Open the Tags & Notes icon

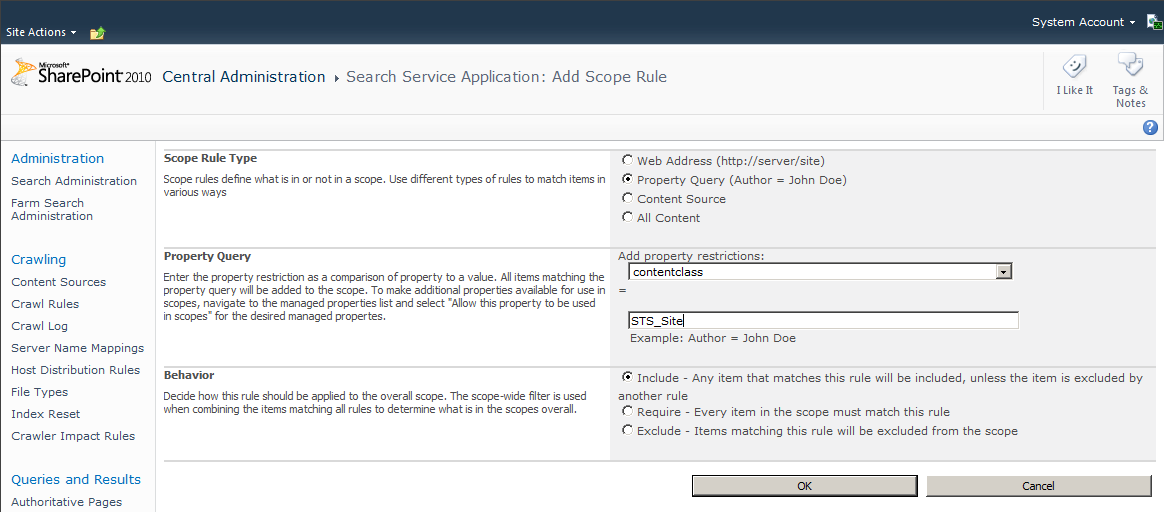pos(1130,66)
